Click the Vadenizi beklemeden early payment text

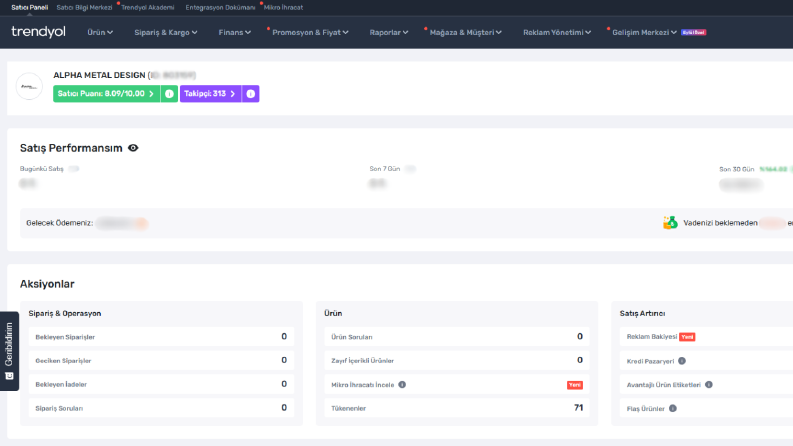pyautogui.click(x=720, y=223)
